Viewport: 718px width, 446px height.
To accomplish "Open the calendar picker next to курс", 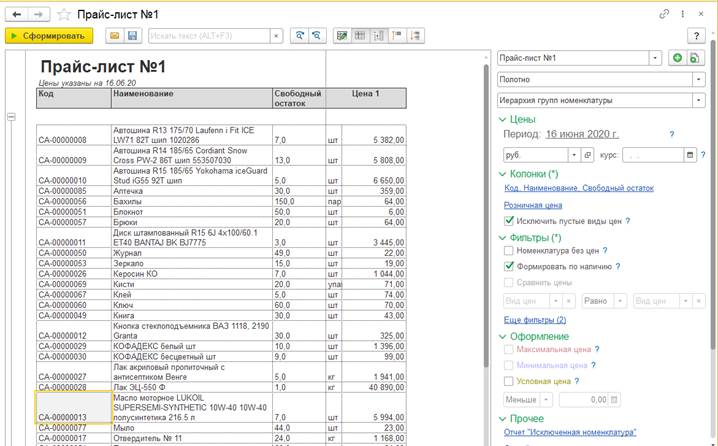I will tap(691, 155).
